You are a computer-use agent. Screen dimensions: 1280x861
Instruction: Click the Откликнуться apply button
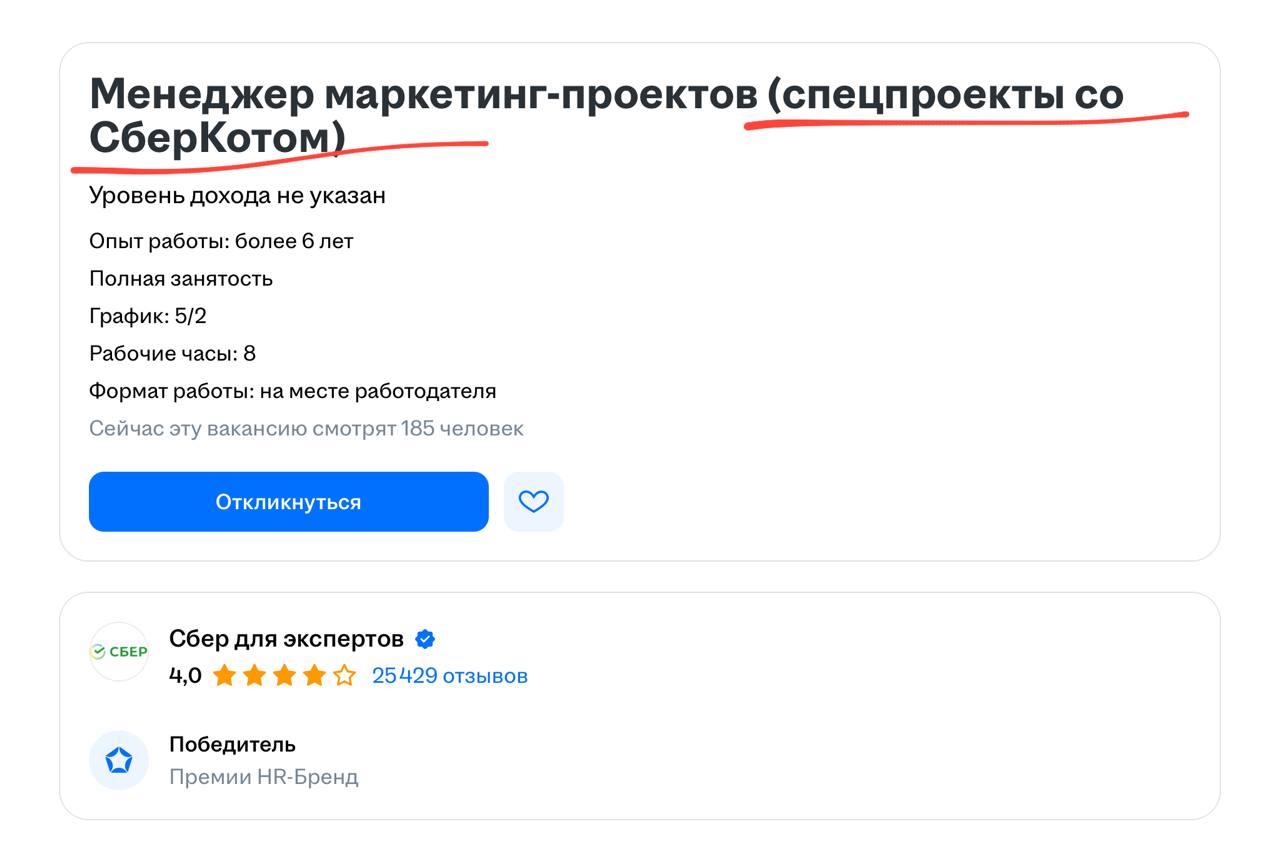pyautogui.click(x=288, y=502)
